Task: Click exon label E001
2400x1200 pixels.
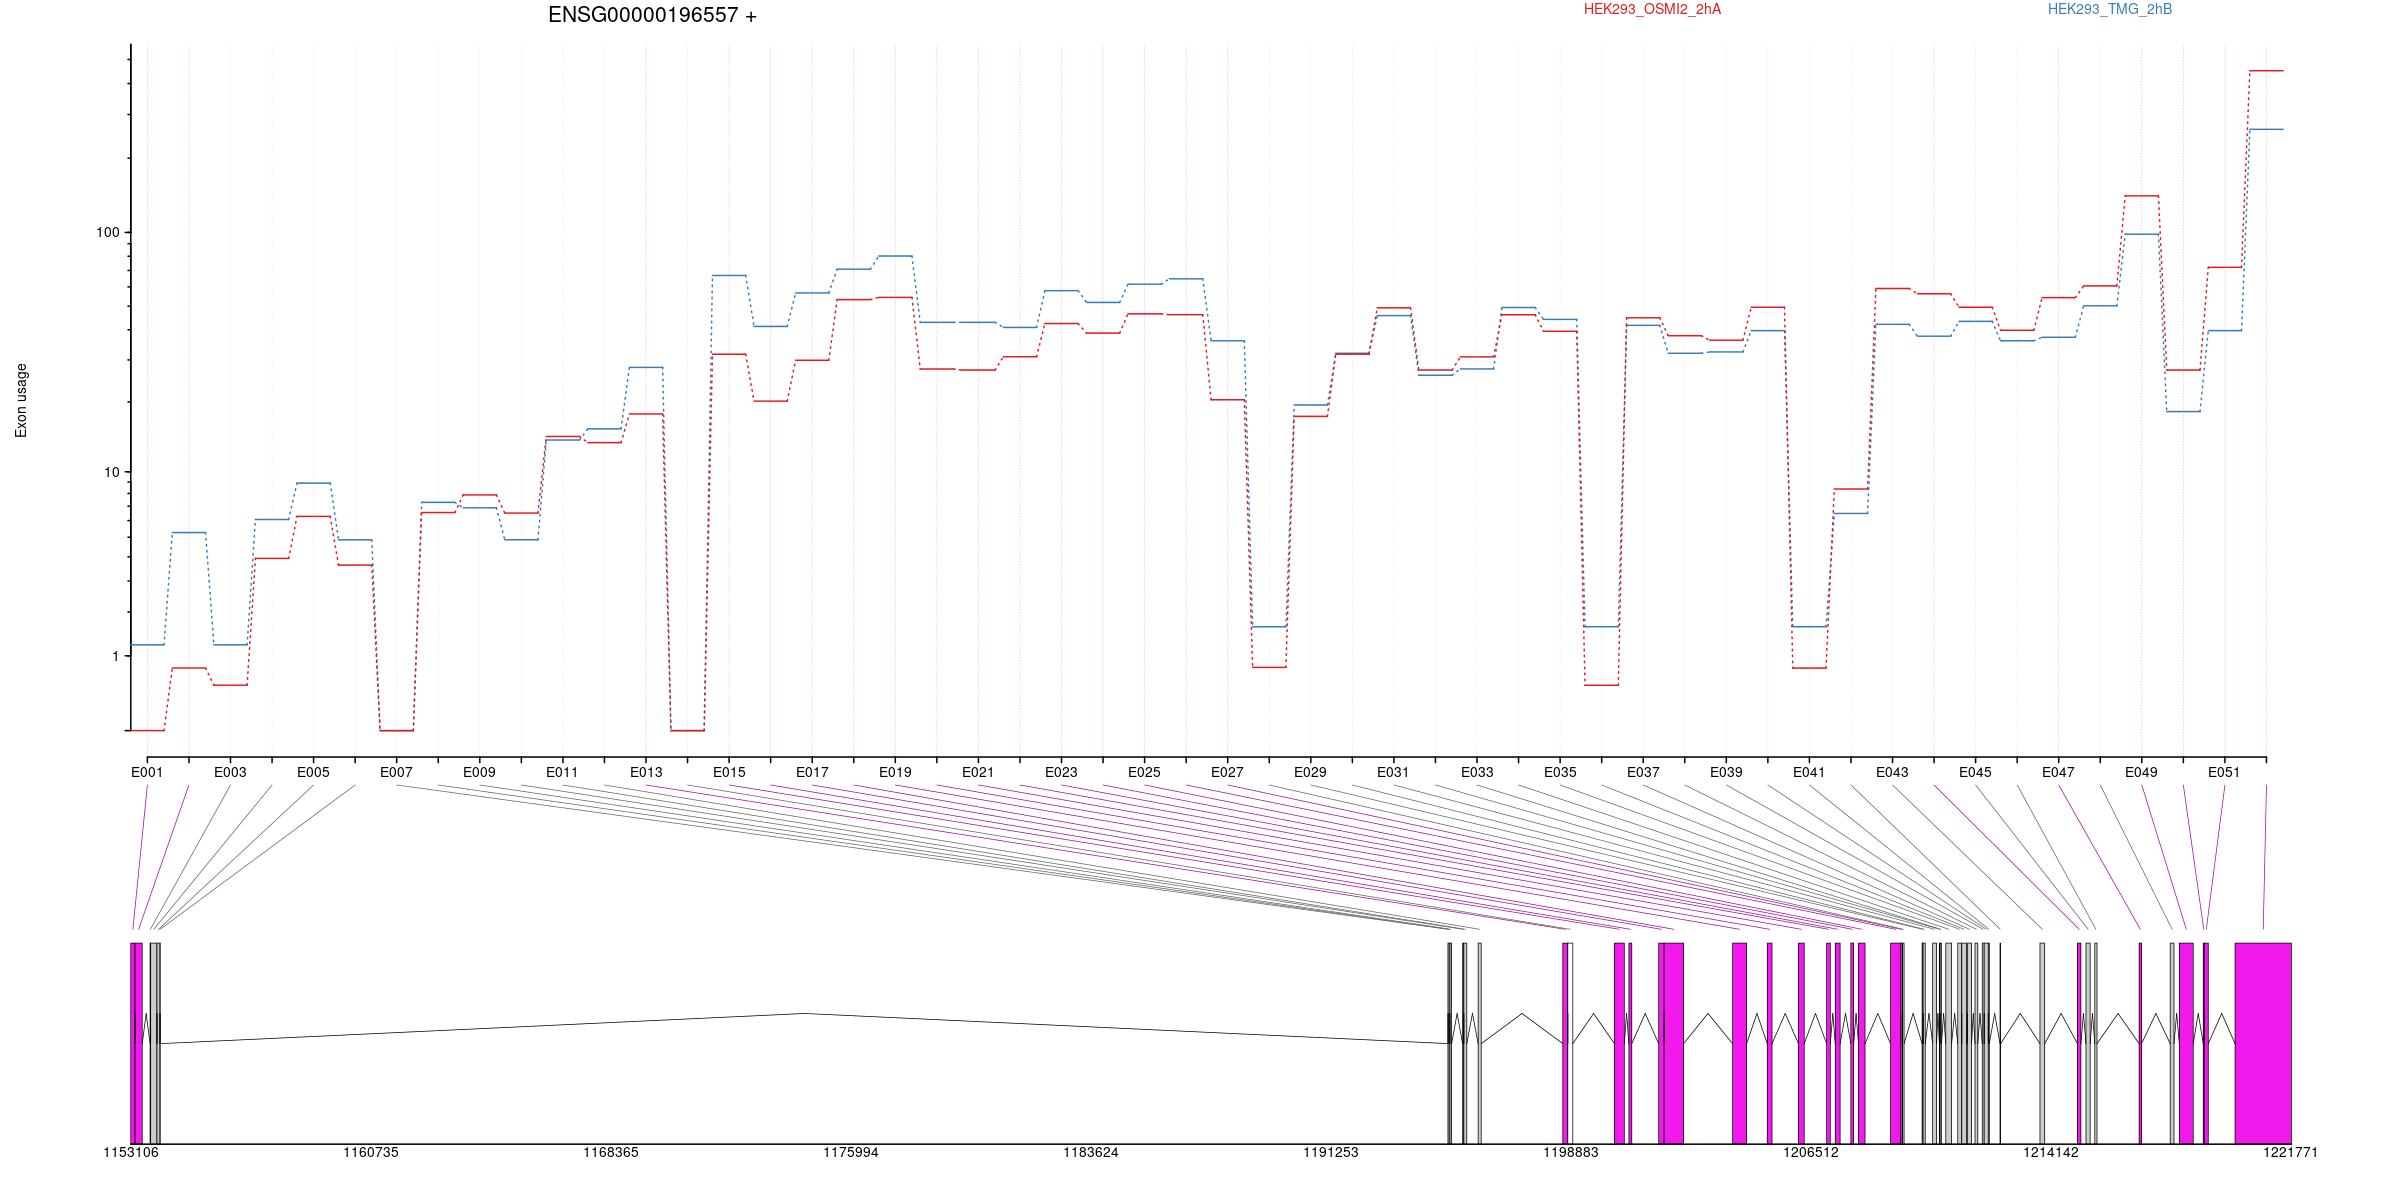Action: [x=147, y=772]
